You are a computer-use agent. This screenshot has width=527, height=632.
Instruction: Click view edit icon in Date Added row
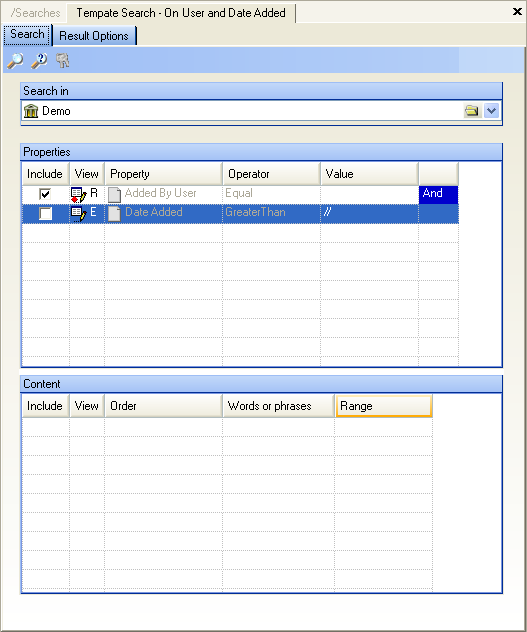point(79,214)
